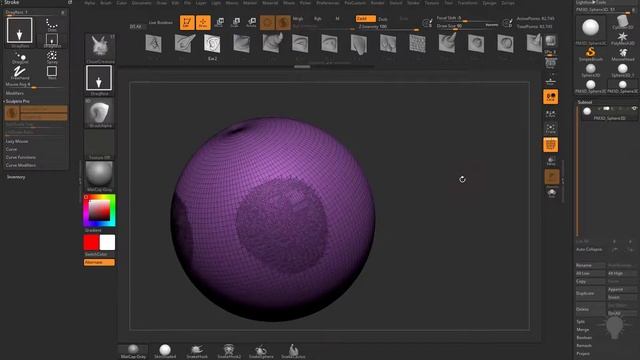Open the current brush thumbnail on left shelf
The image size is (640, 360).
pyautogui.click(x=100, y=49)
